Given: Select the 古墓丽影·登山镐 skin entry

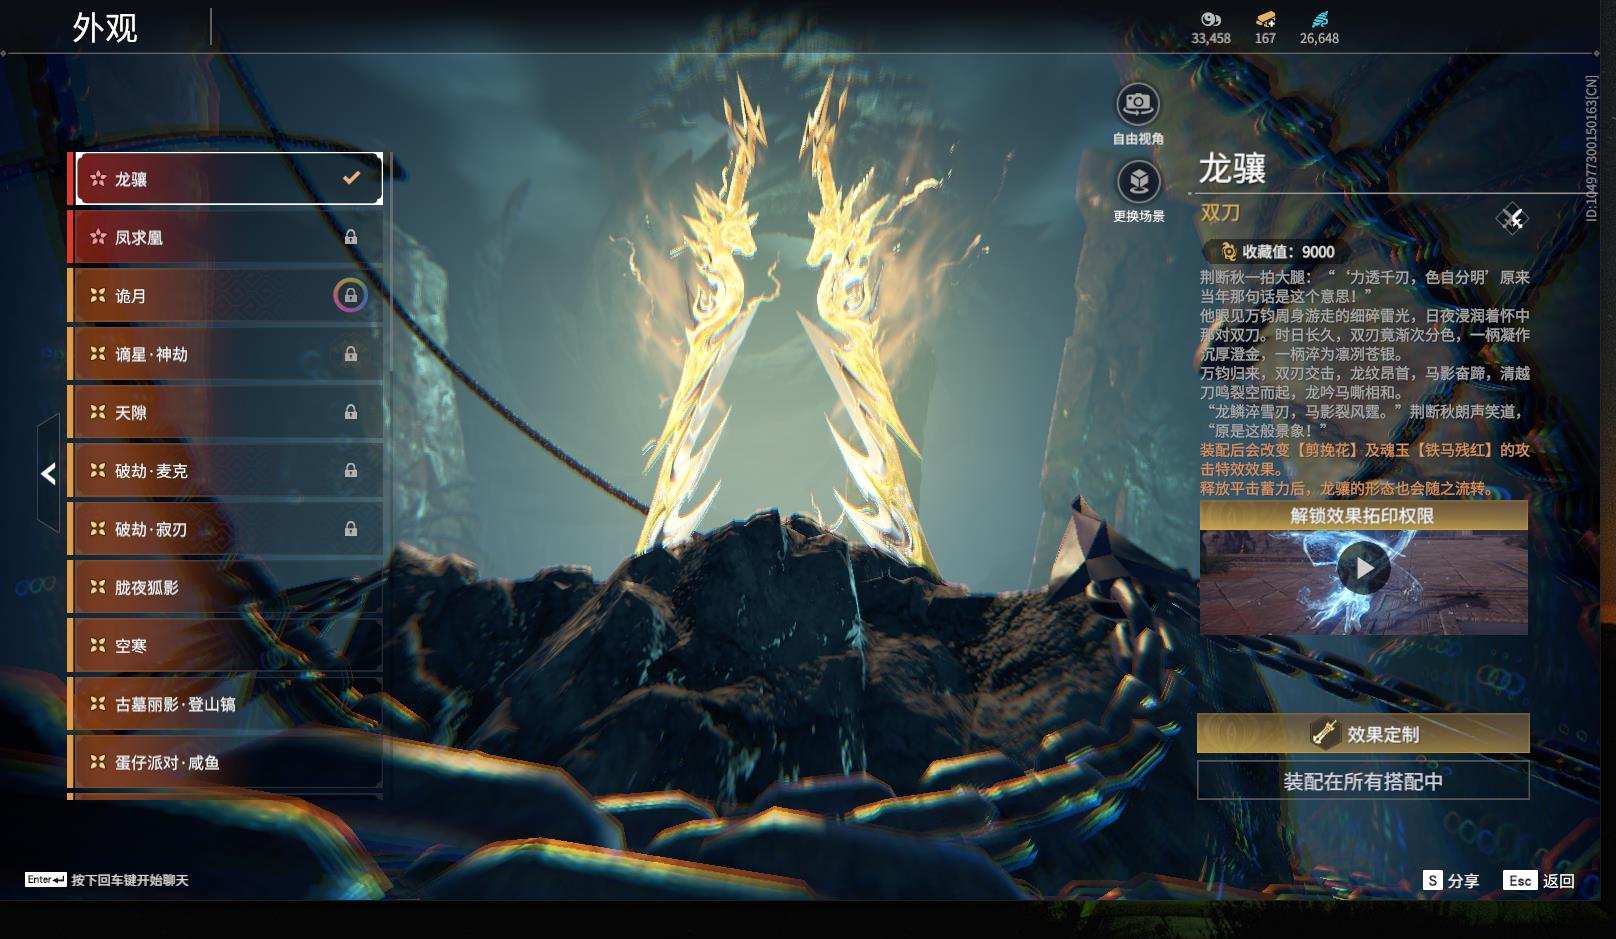Looking at the screenshot, I should pyautogui.click(x=225, y=704).
